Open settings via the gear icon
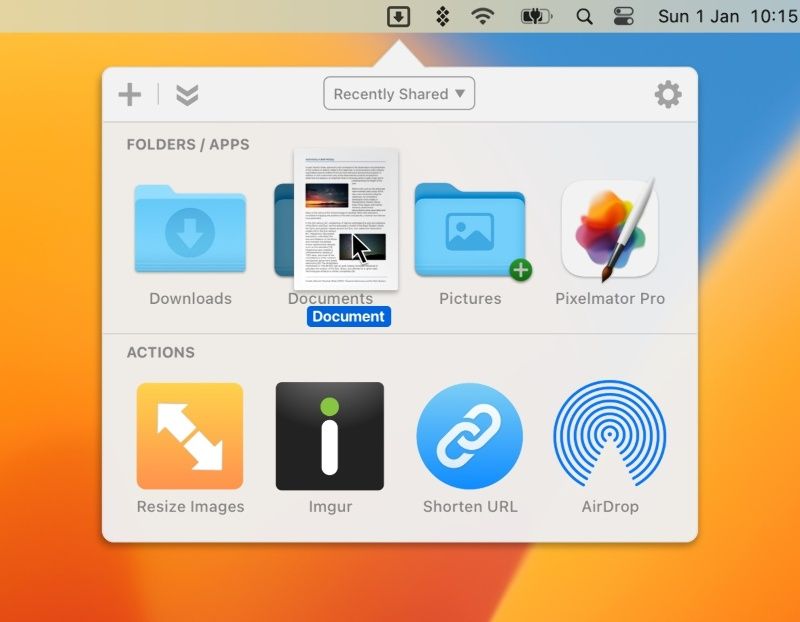 pyautogui.click(x=667, y=95)
